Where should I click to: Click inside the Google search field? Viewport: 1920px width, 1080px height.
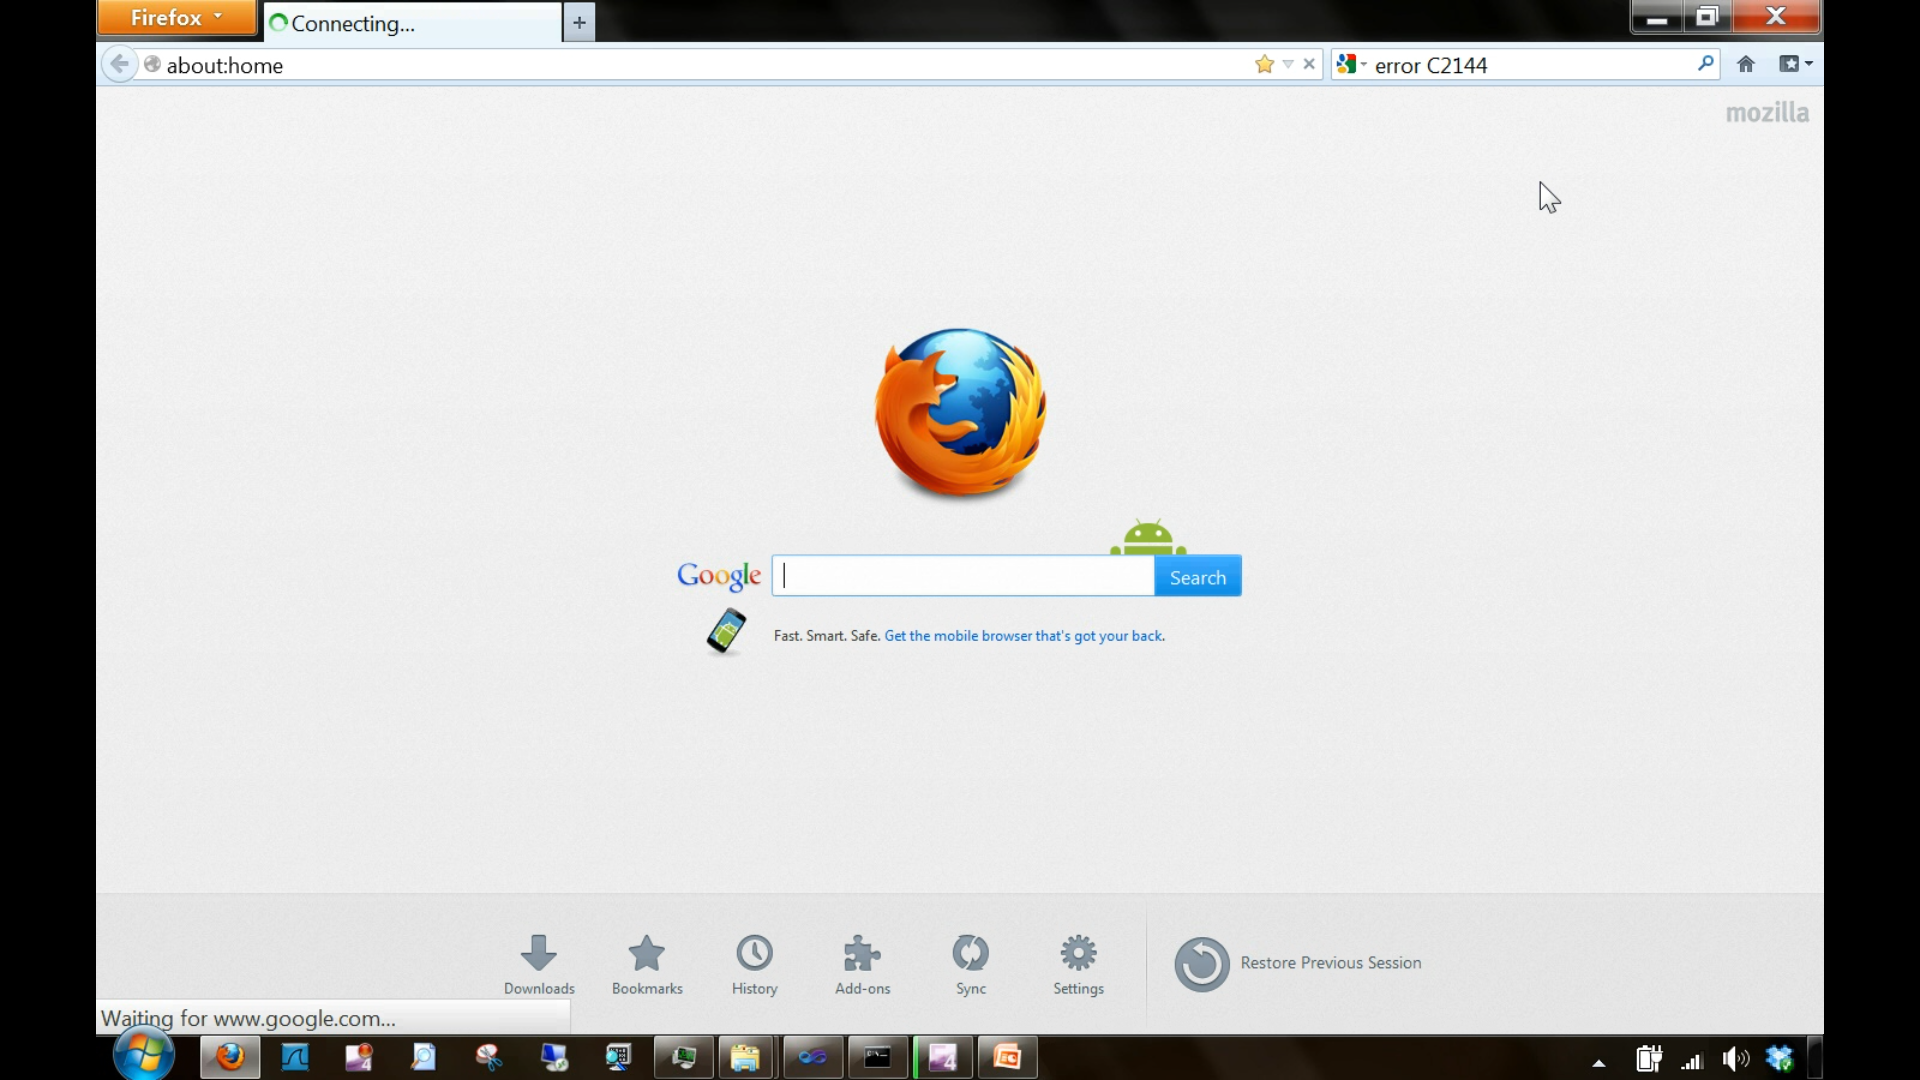(x=960, y=576)
